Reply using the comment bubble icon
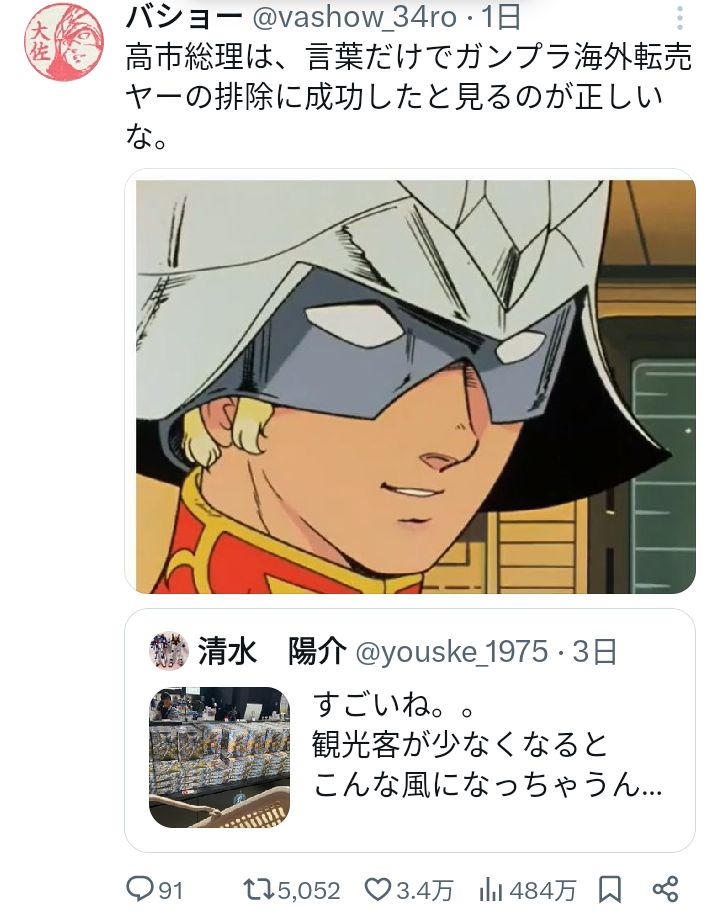Image resolution: width=720 pixels, height=916 pixels. click(140, 889)
